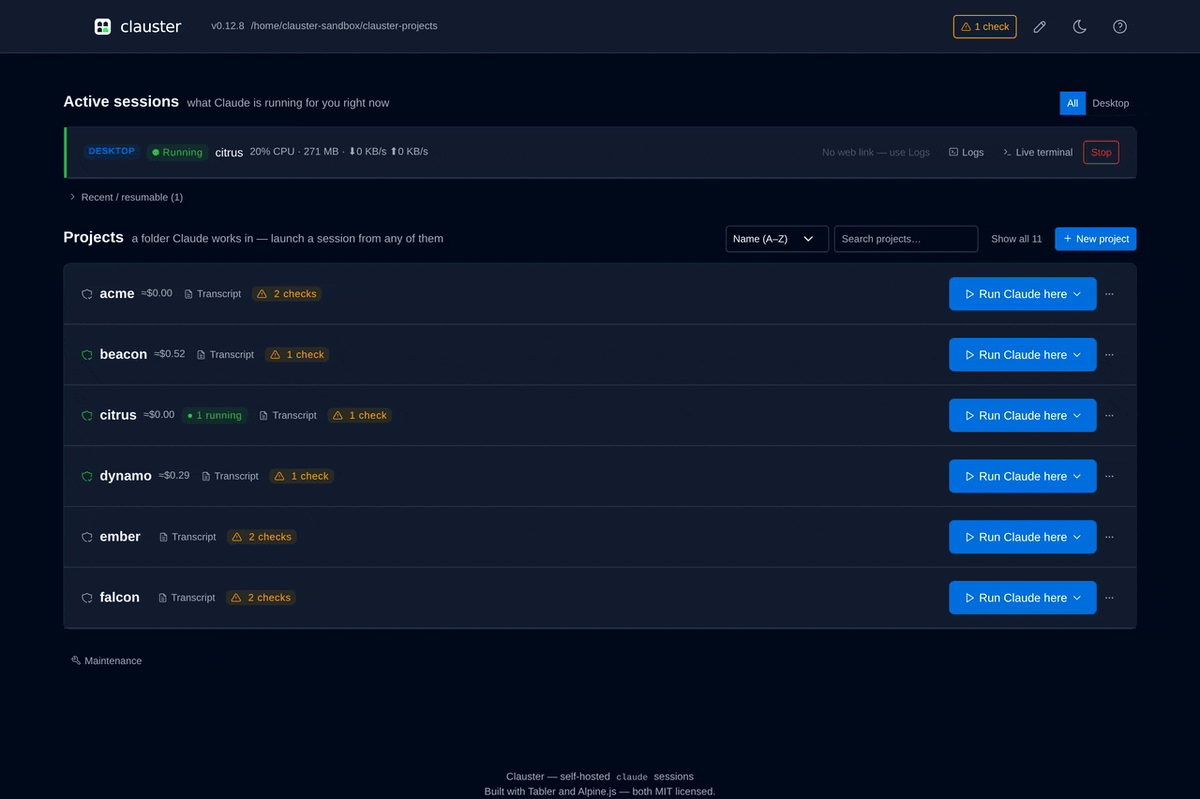Open the ember Transcript
This screenshot has height=799, width=1200.
pos(188,537)
